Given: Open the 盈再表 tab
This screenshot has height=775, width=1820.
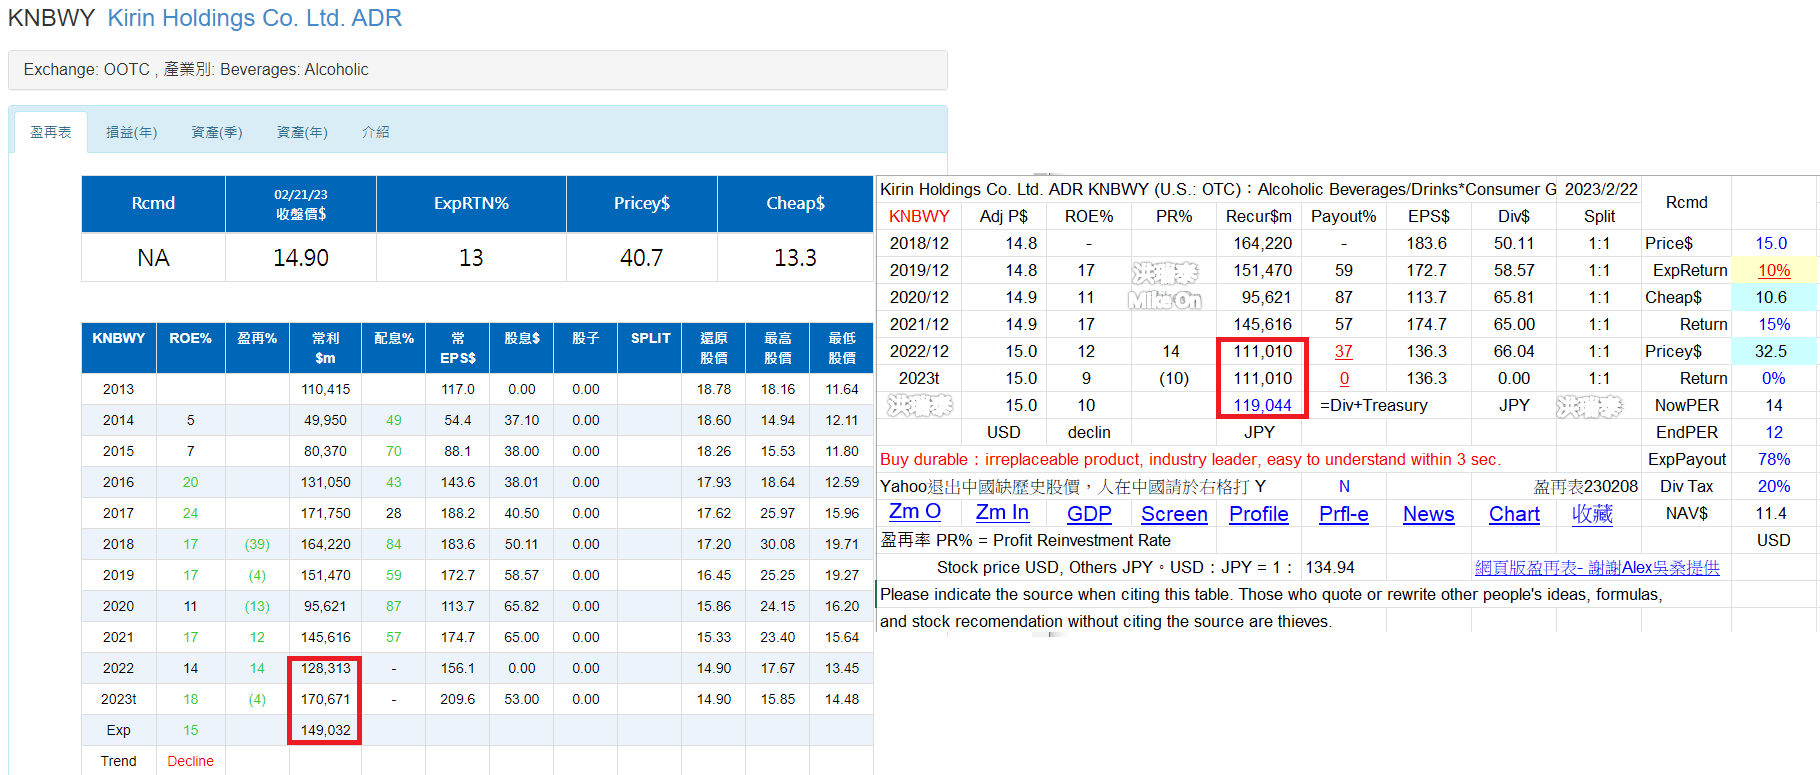Looking at the screenshot, I should (x=51, y=132).
